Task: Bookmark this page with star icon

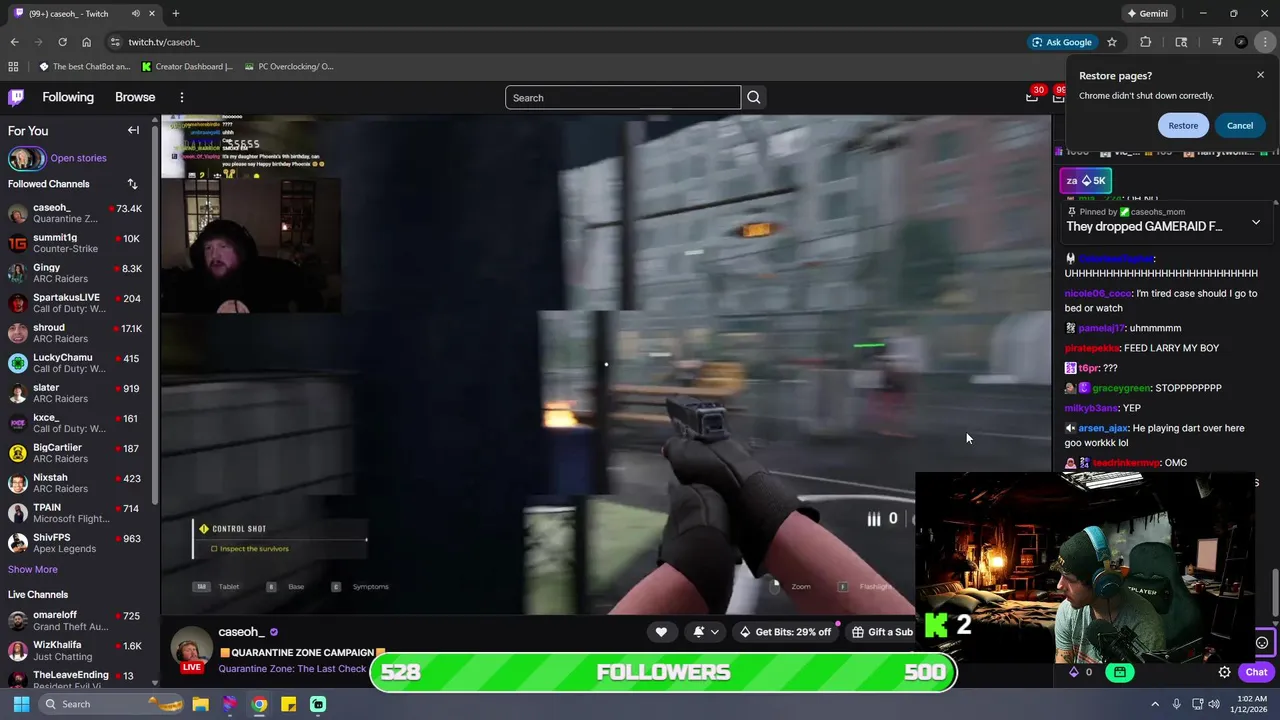Action: click(1112, 42)
